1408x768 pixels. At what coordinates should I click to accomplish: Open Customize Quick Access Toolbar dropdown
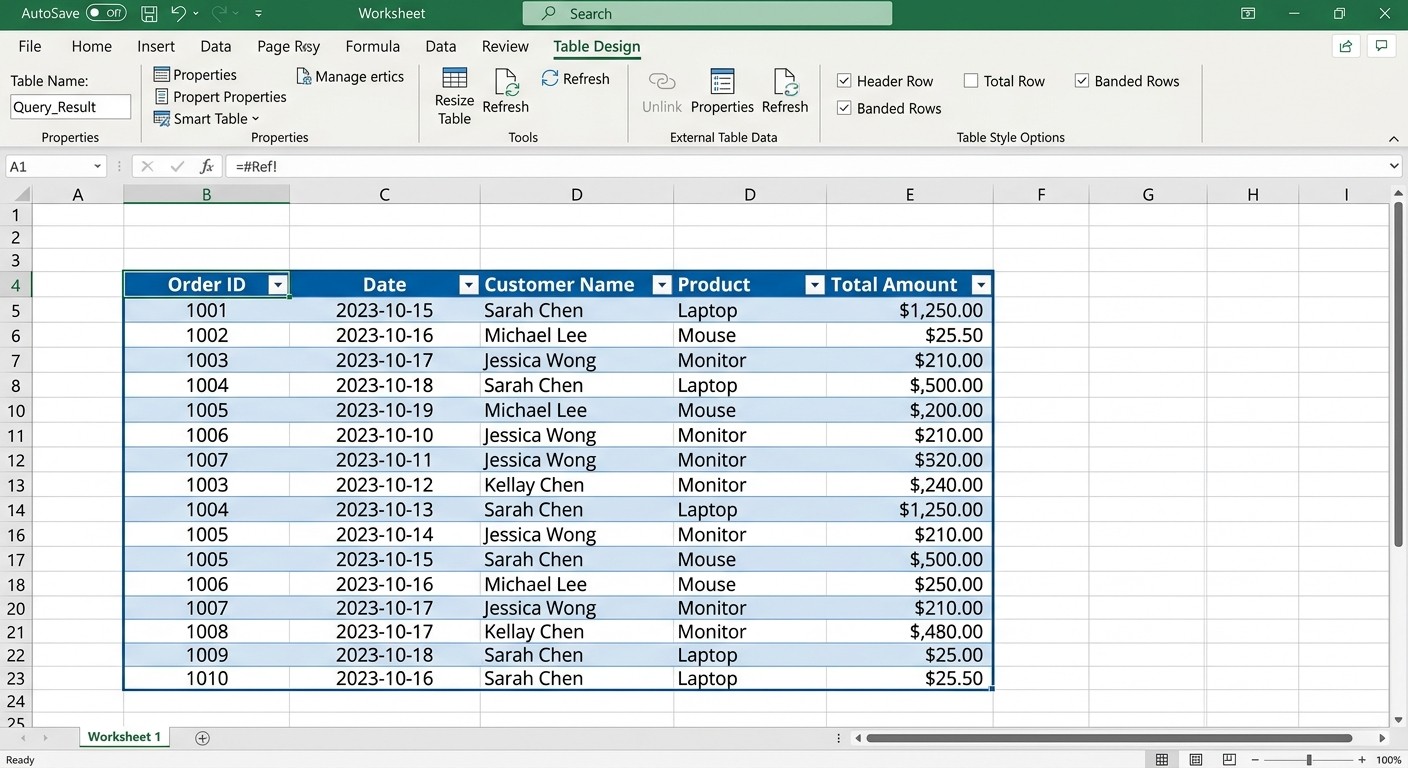pos(259,14)
